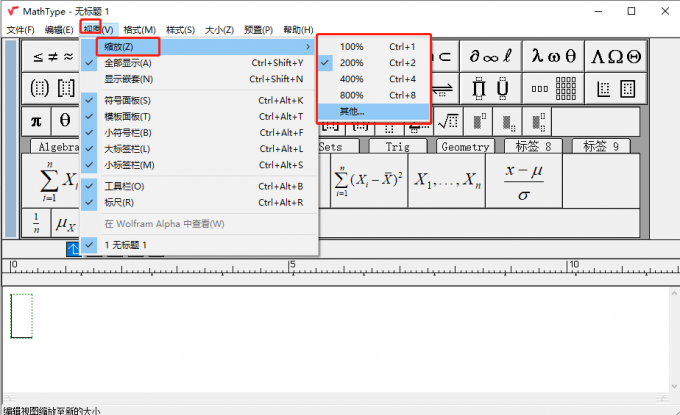Open the 帮助(H) menu
680x415 pixels.
click(298, 29)
